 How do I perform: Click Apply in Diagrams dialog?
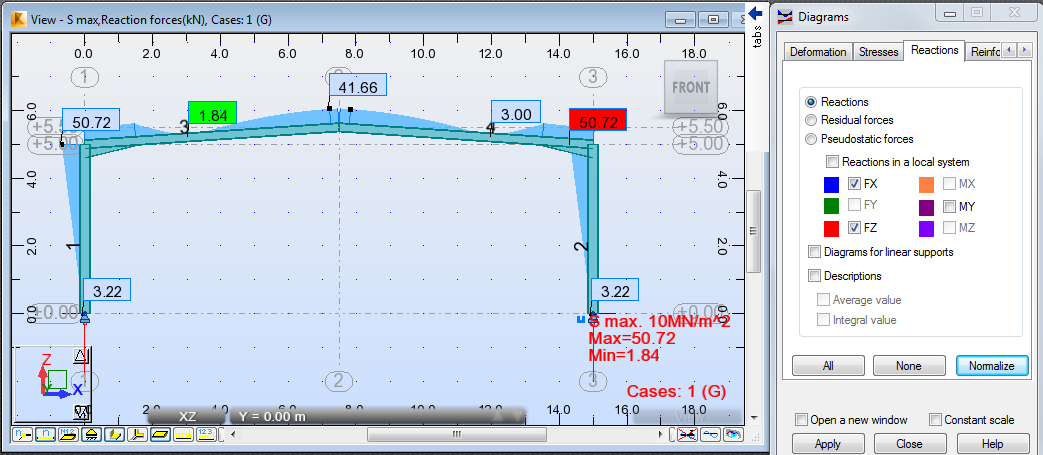pos(828,444)
